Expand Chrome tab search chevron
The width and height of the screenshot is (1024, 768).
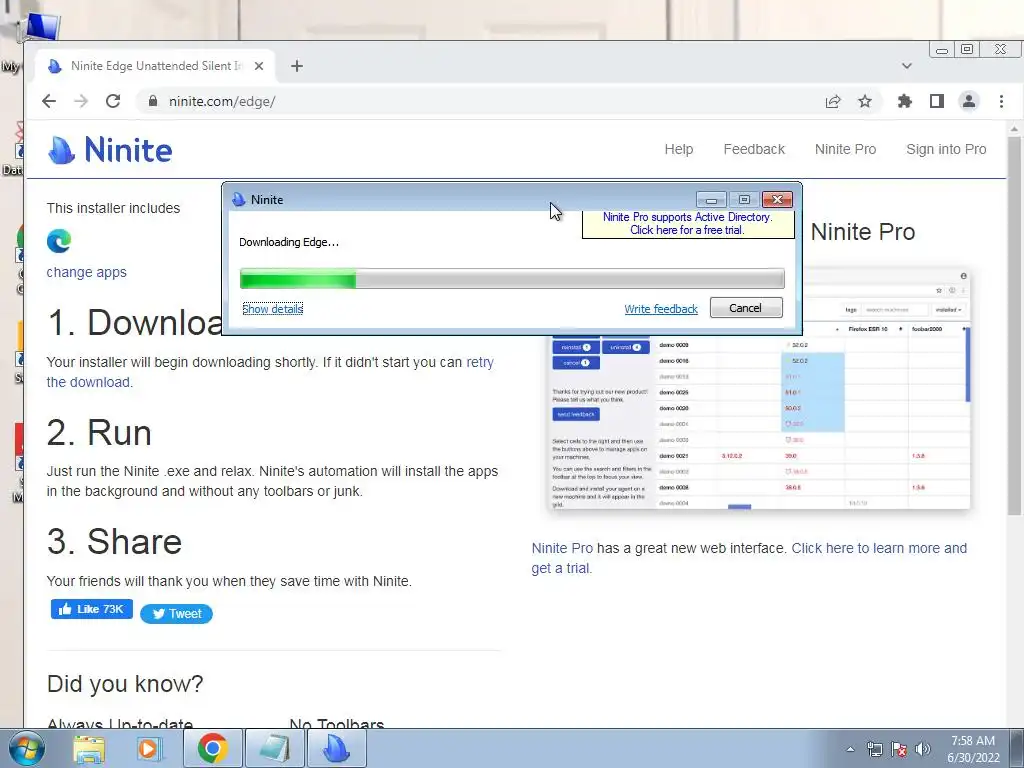(906, 66)
